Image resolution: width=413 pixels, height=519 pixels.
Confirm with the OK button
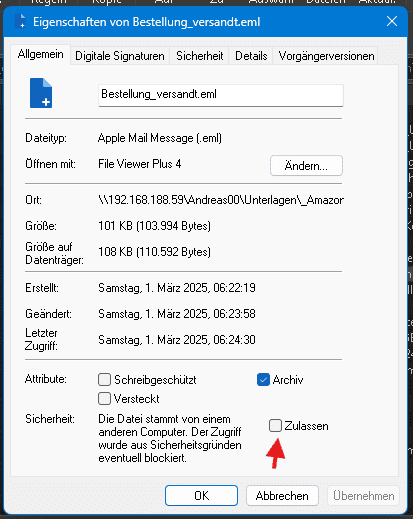point(201,495)
